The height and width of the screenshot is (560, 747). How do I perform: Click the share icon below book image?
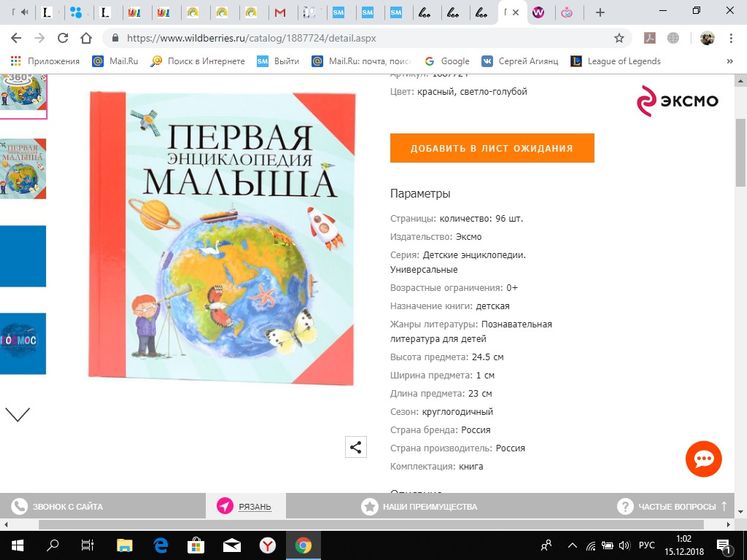(x=355, y=447)
